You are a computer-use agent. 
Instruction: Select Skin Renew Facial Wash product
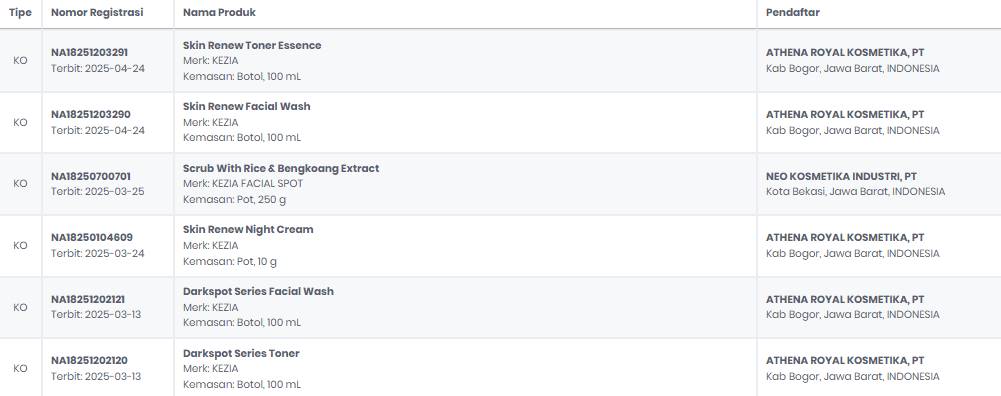[x=246, y=107]
